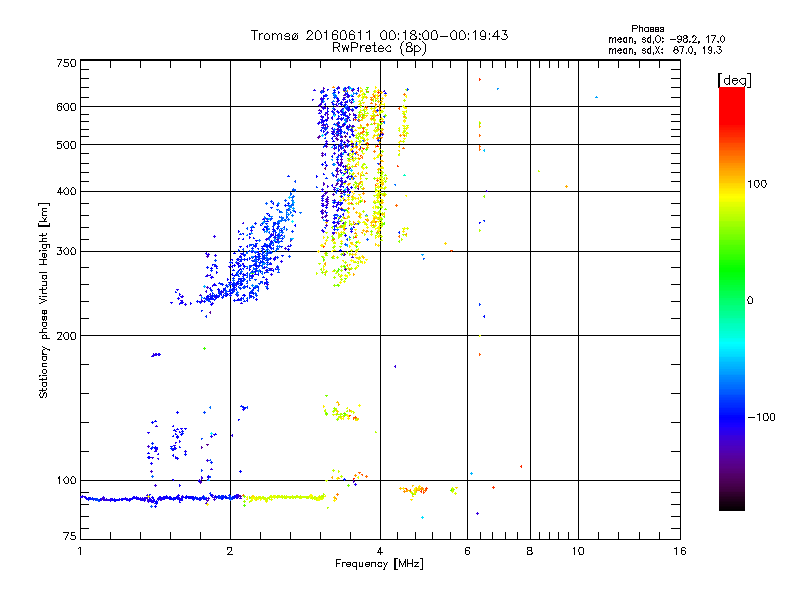
Task: Click the "RwPretec (8p)" subtitle text
Action: (x=379, y=48)
